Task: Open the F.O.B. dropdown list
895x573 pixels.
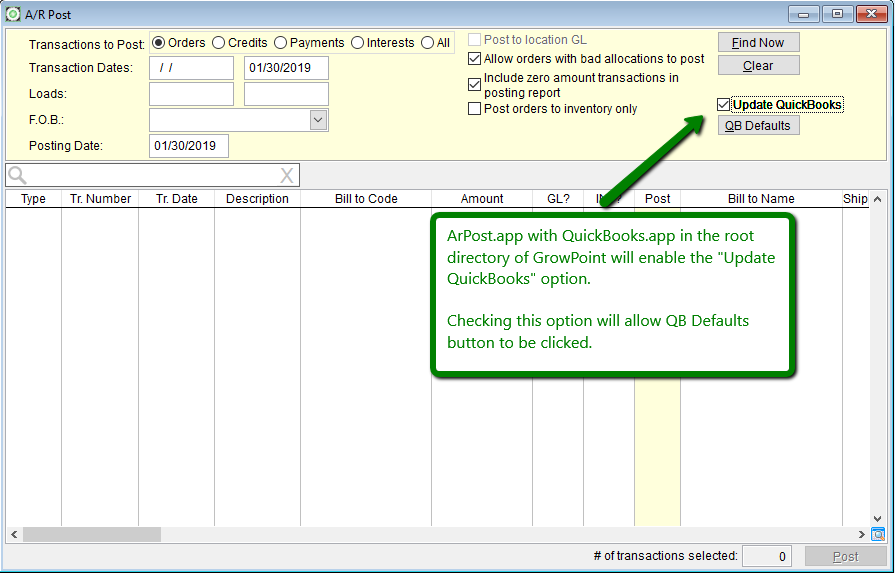Action: [x=319, y=120]
